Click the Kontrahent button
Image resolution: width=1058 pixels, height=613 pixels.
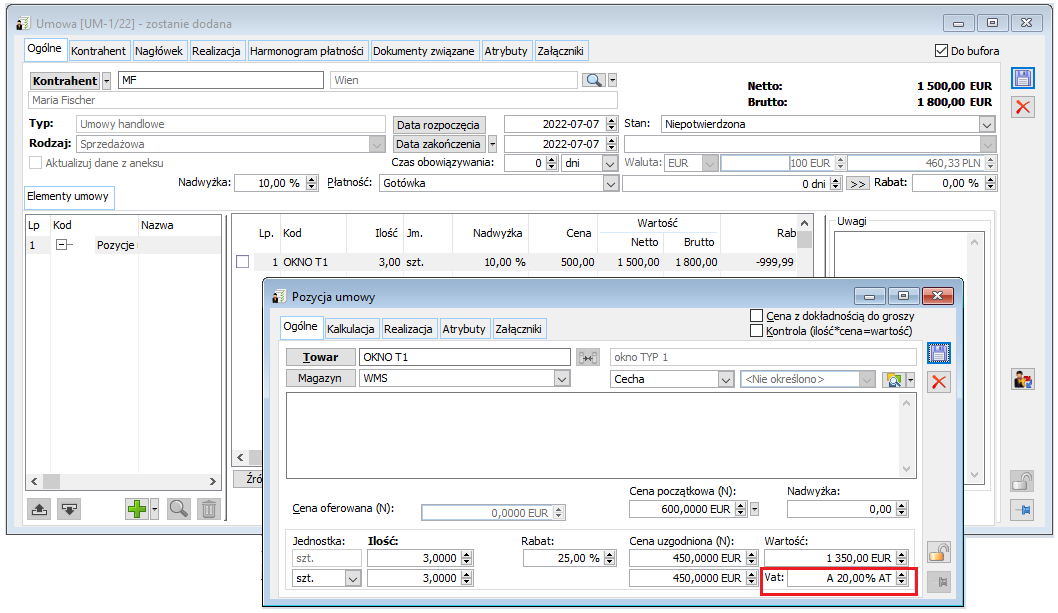pyautogui.click(x=65, y=80)
